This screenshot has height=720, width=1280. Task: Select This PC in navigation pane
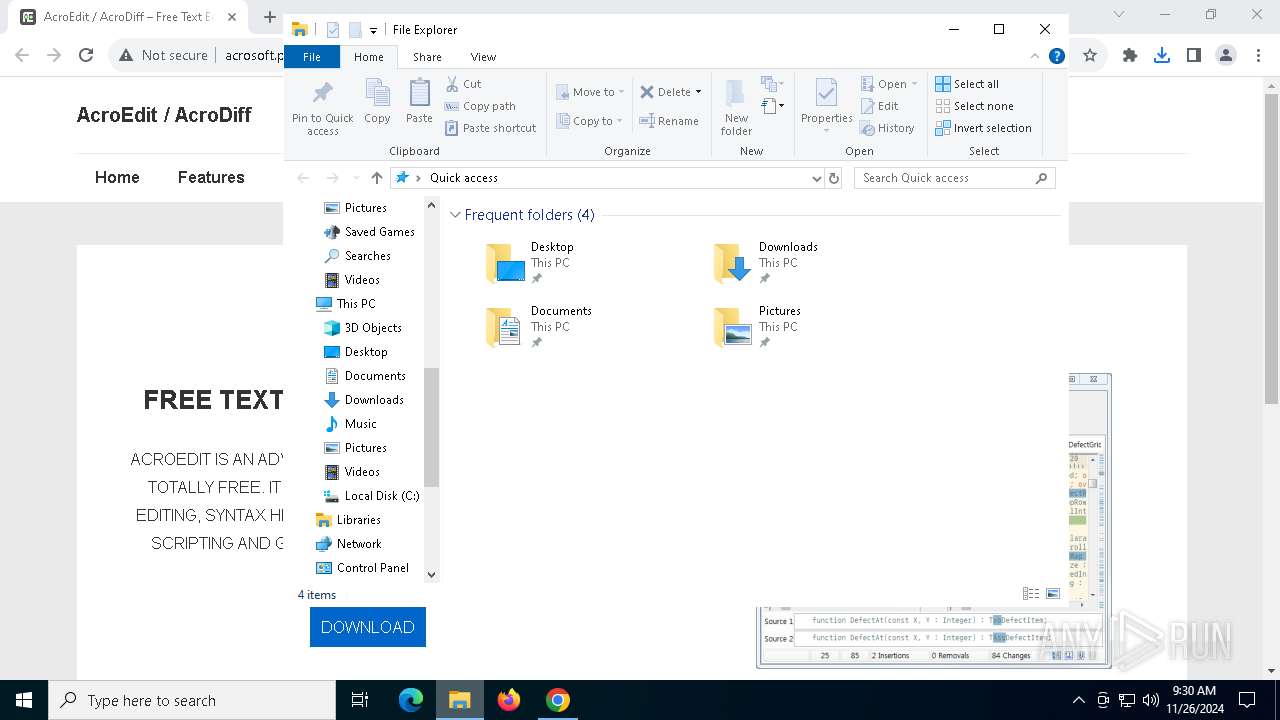346,304
